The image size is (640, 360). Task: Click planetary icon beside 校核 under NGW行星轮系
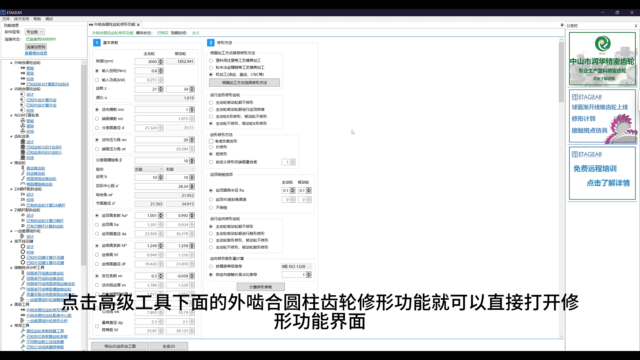click(23, 131)
